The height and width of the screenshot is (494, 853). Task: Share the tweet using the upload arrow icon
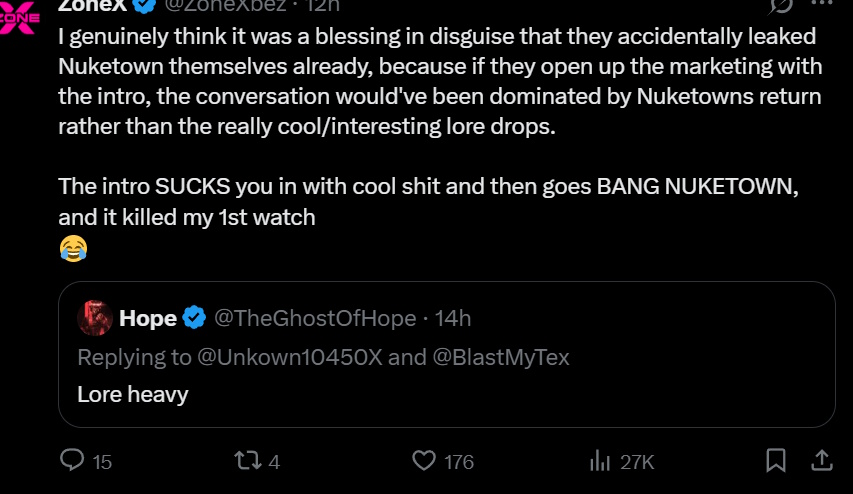pyautogui.click(x=821, y=460)
